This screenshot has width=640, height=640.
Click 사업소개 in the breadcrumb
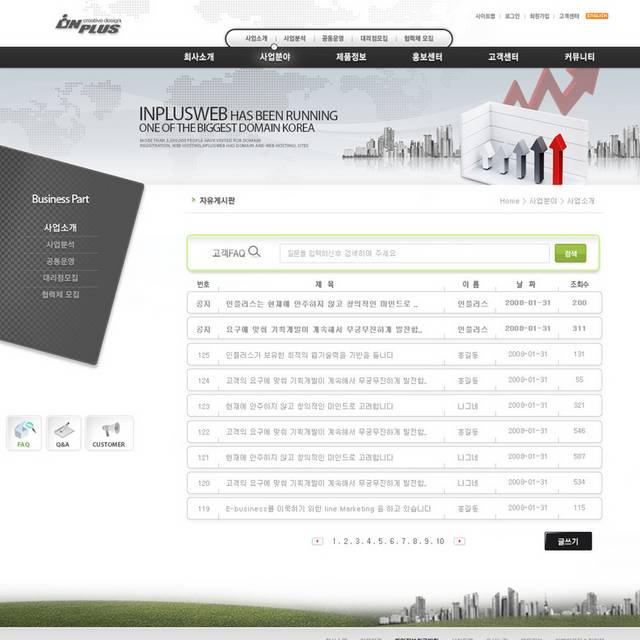[580, 201]
